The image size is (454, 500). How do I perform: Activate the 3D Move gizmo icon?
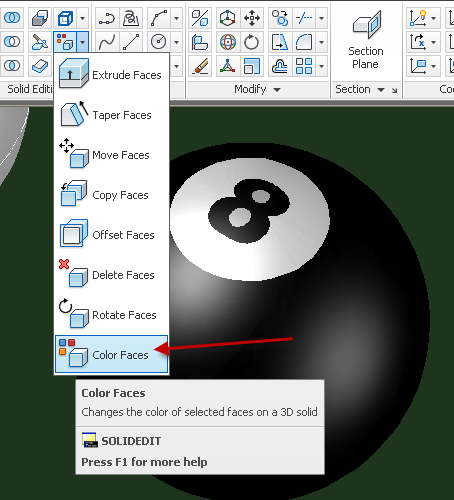pyautogui.click(x=228, y=17)
